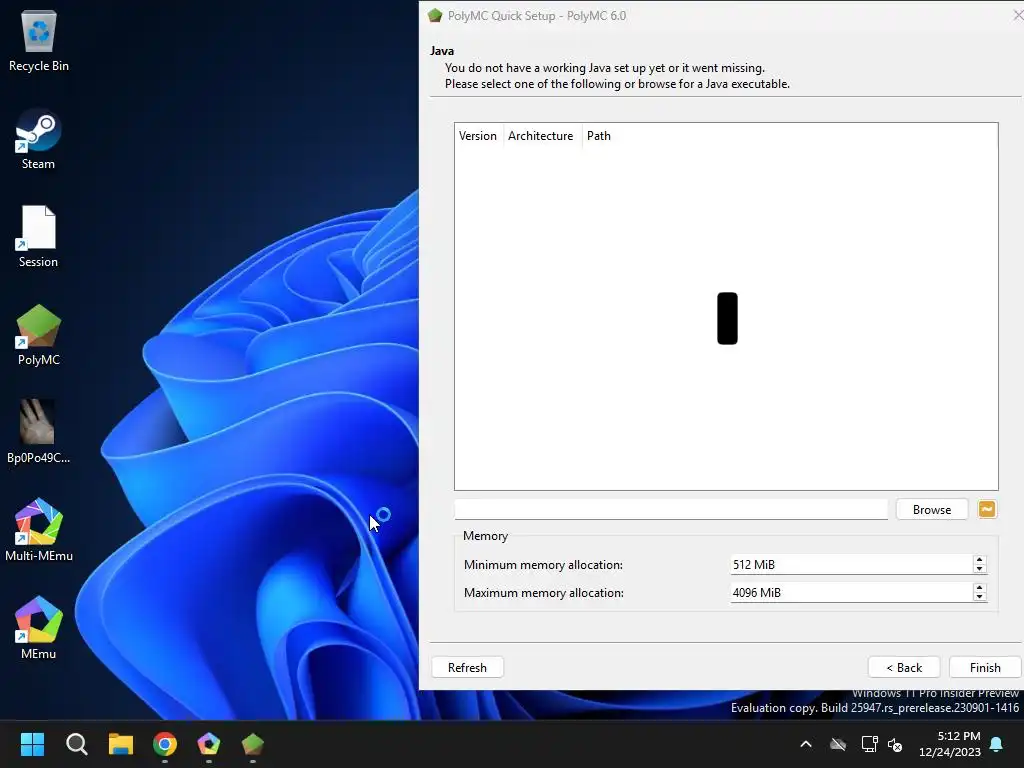
Task: Show hidden system tray icons
Action: (806, 744)
